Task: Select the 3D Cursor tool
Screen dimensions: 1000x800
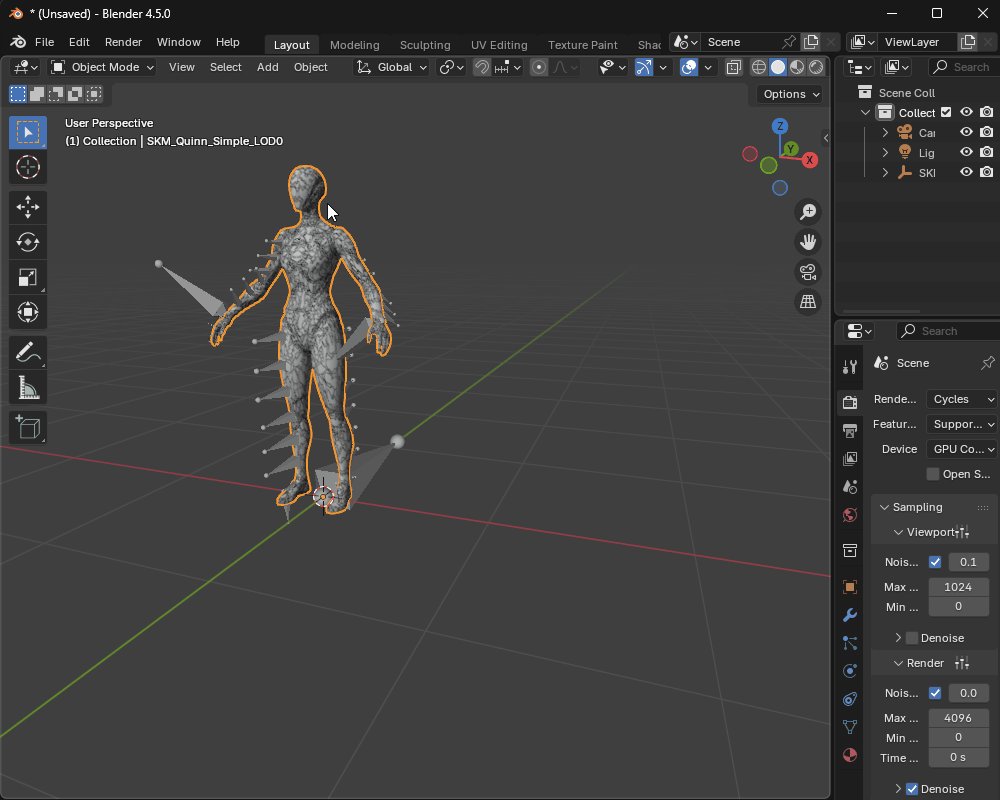Action: tap(28, 167)
